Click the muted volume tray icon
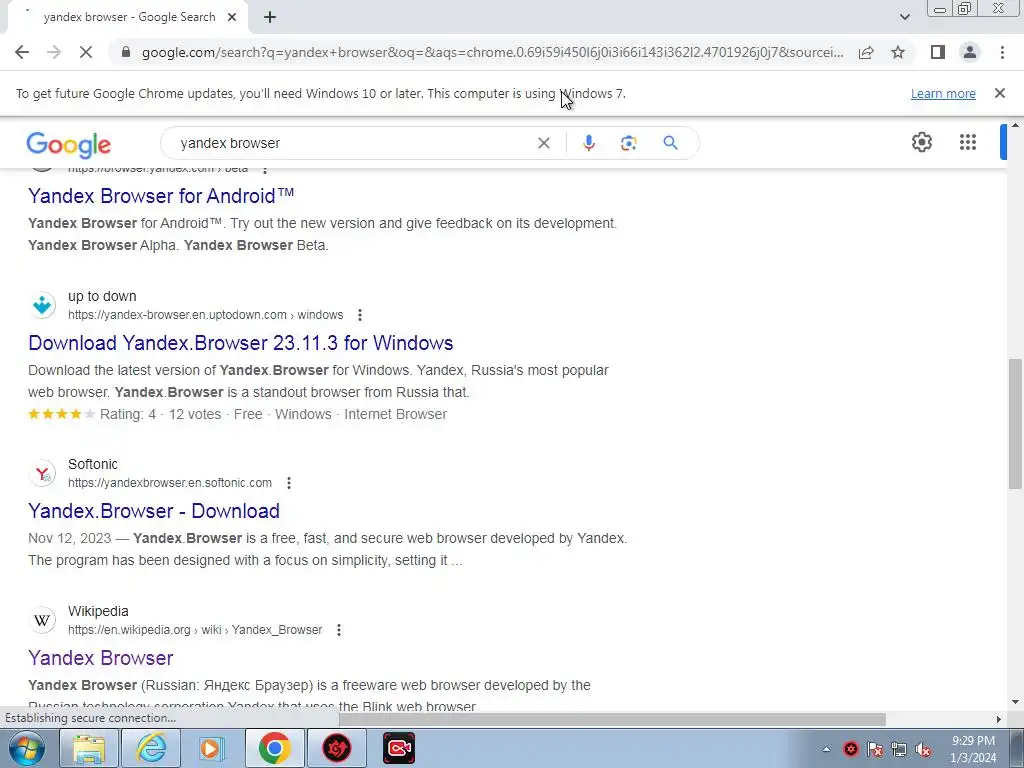Image resolution: width=1024 pixels, height=768 pixels. (x=923, y=749)
